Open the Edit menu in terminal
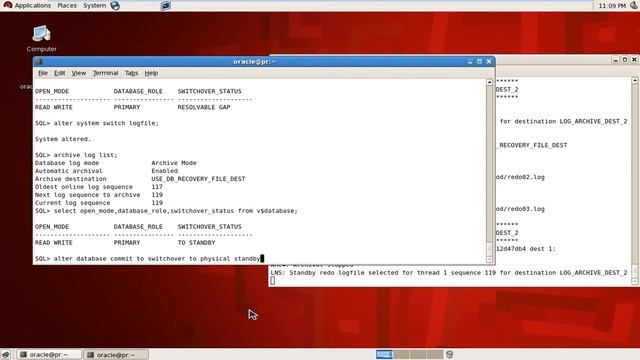This screenshot has width=640, height=360. pos(60,73)
